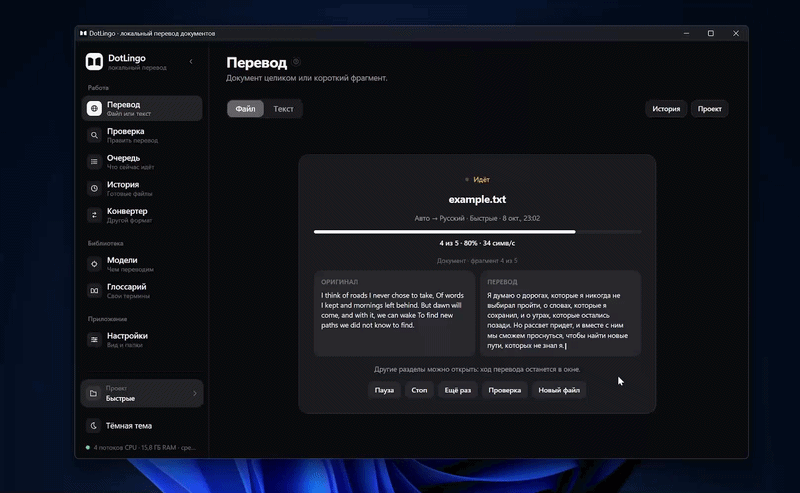
Task: Click the magnifier icon next to Проверка
Action: click(94, 135)
